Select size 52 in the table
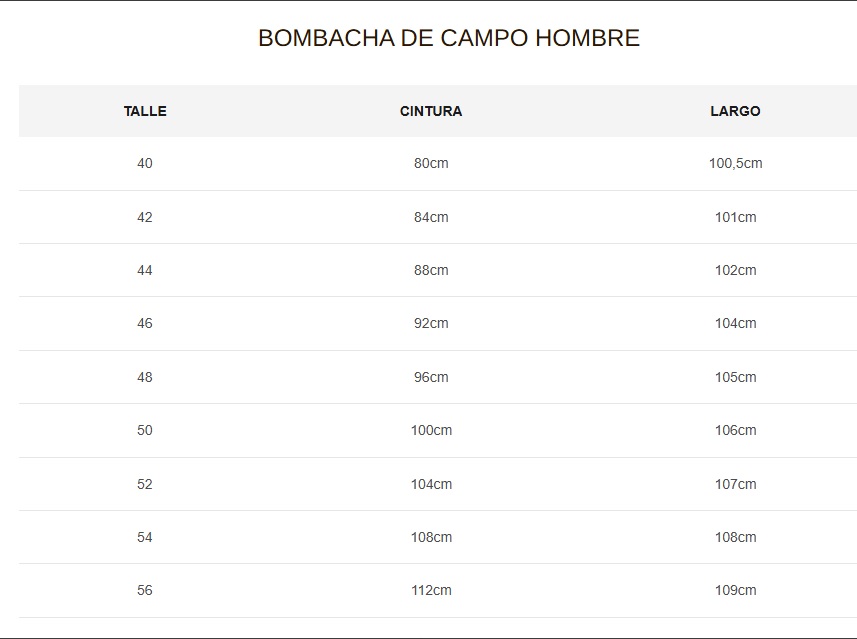The width and height of the screenshot is (857, 639). [x=145, y=484]
